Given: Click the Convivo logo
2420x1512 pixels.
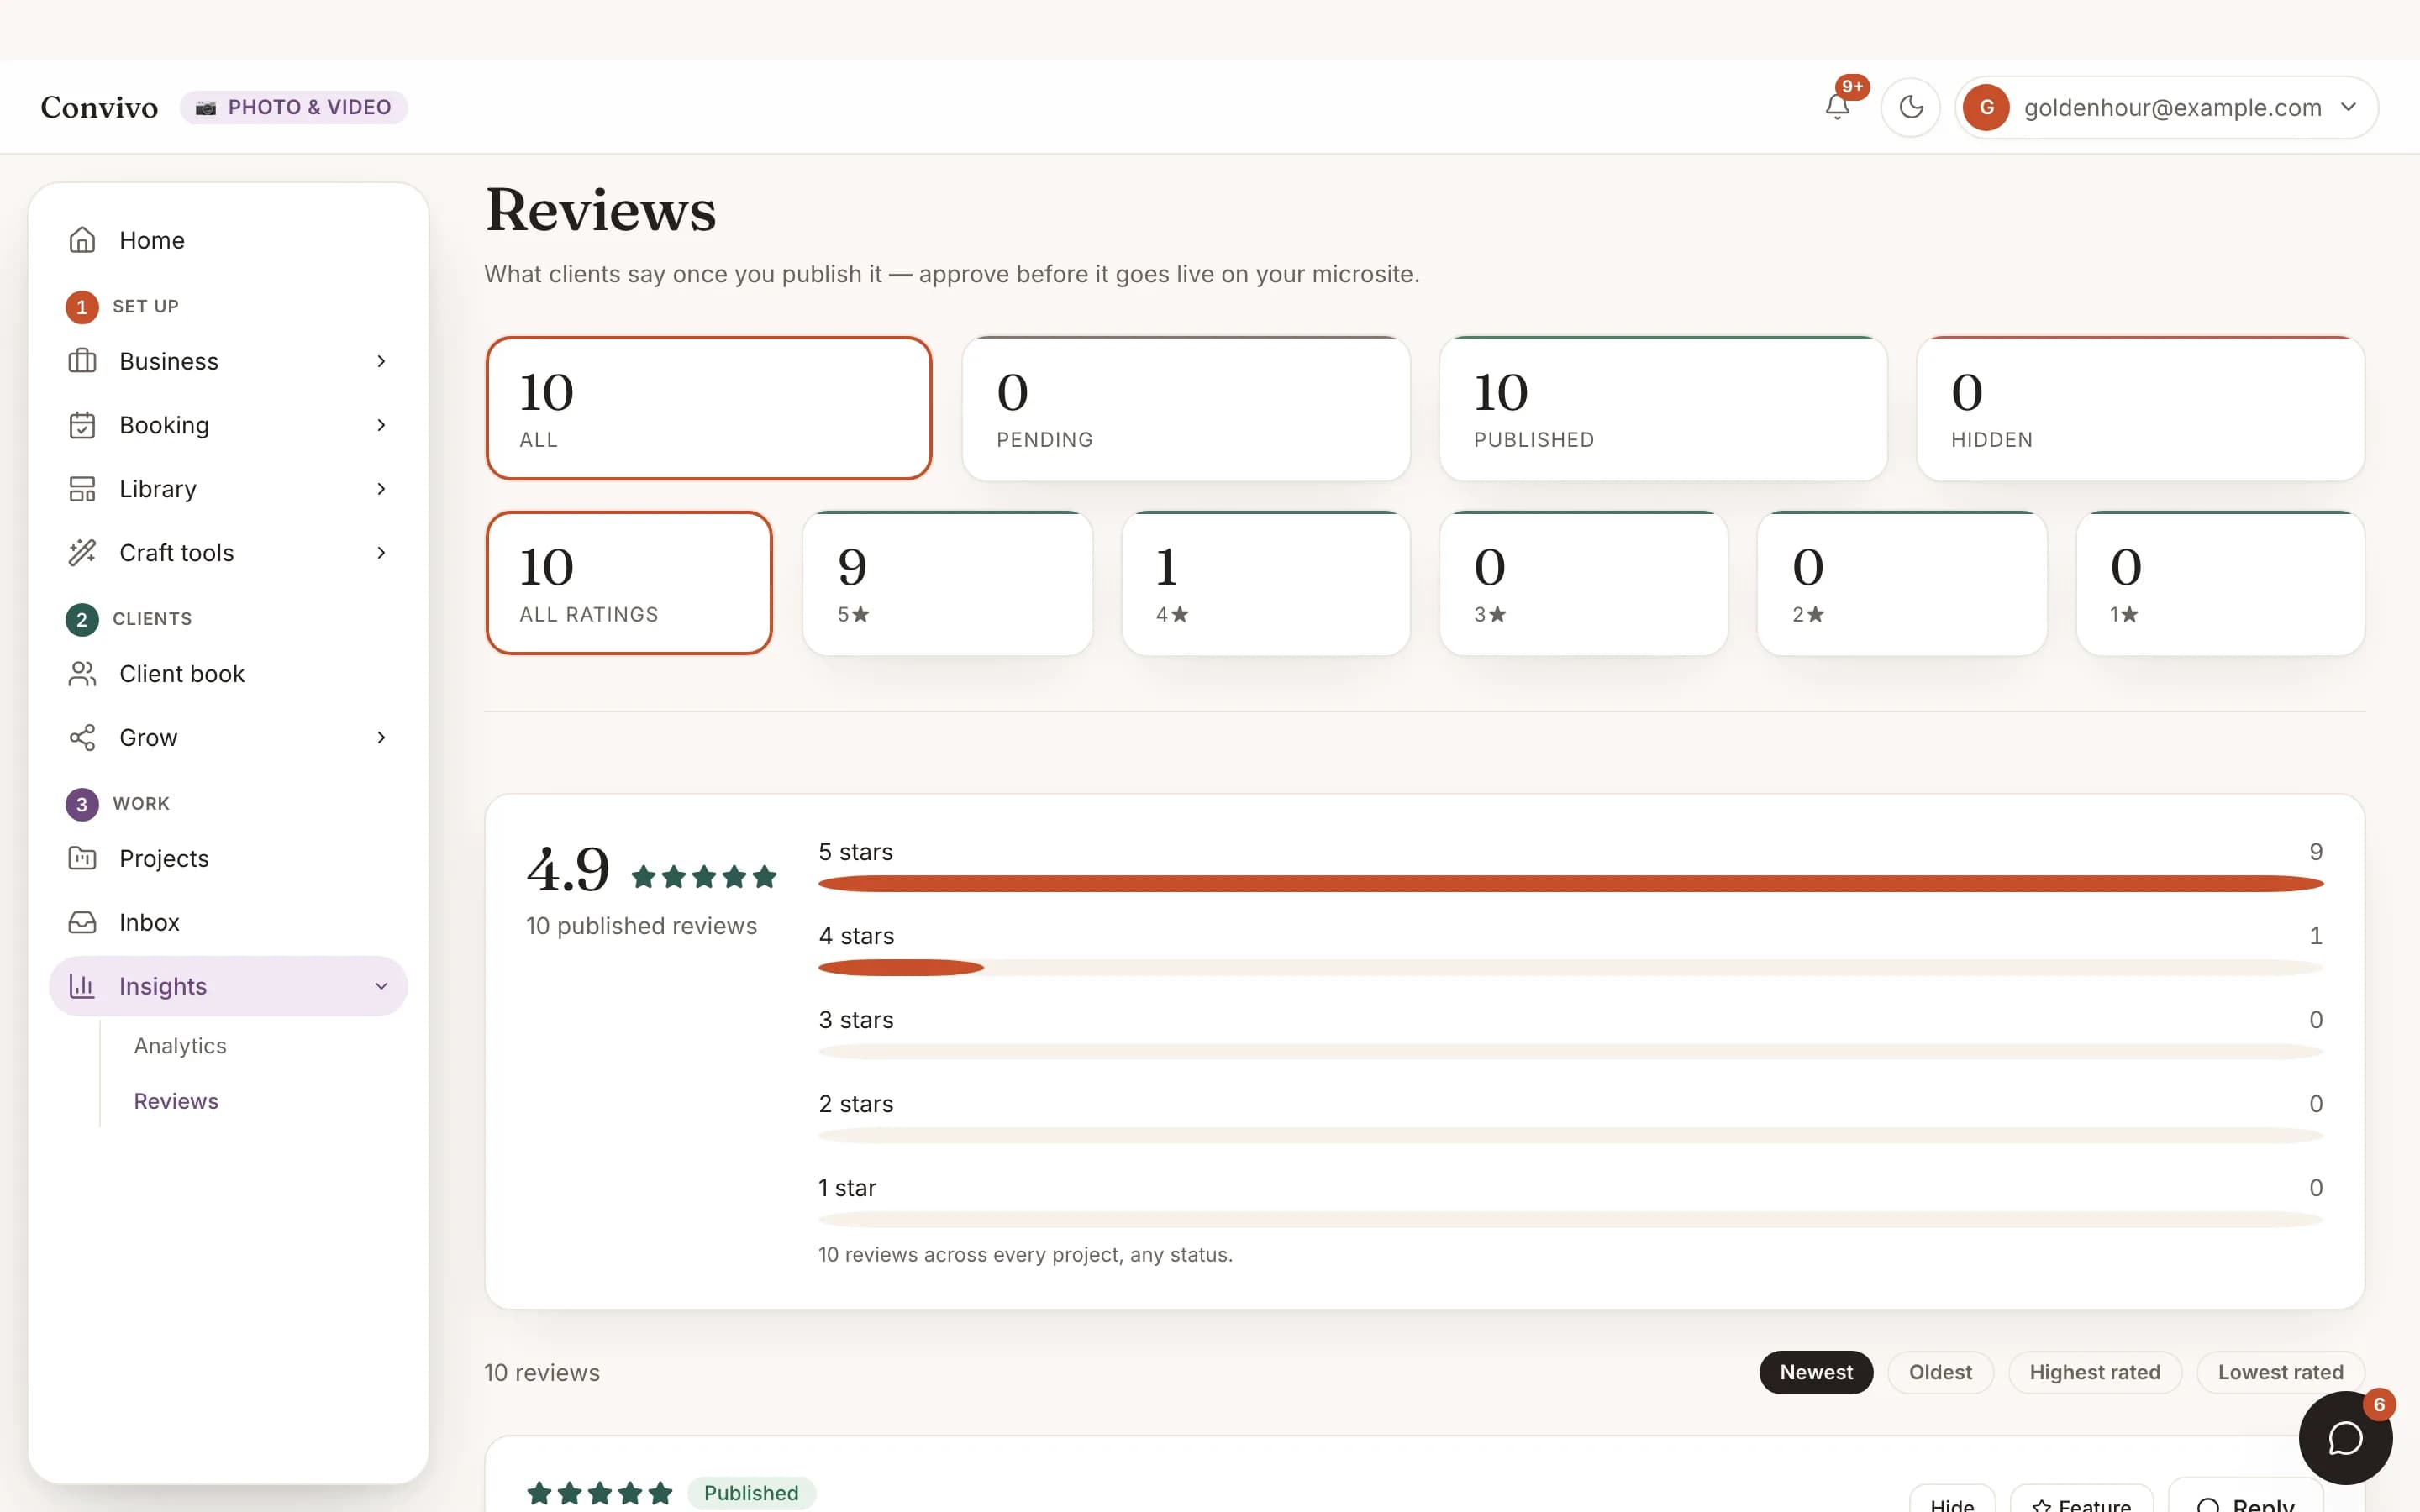Looking at the screenshot, I should (99, 107).
